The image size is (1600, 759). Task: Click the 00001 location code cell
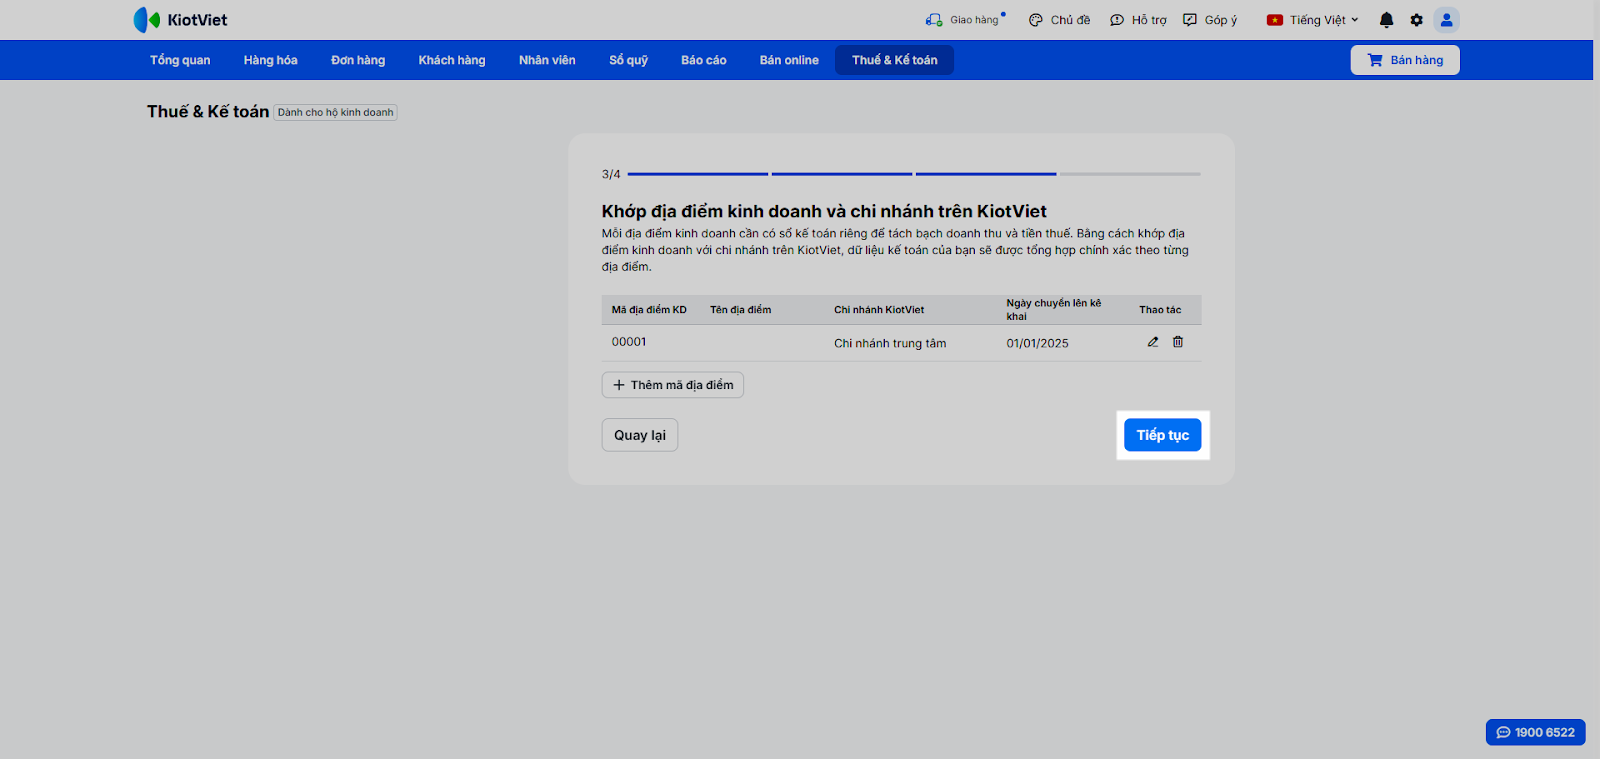pos(629,342)
